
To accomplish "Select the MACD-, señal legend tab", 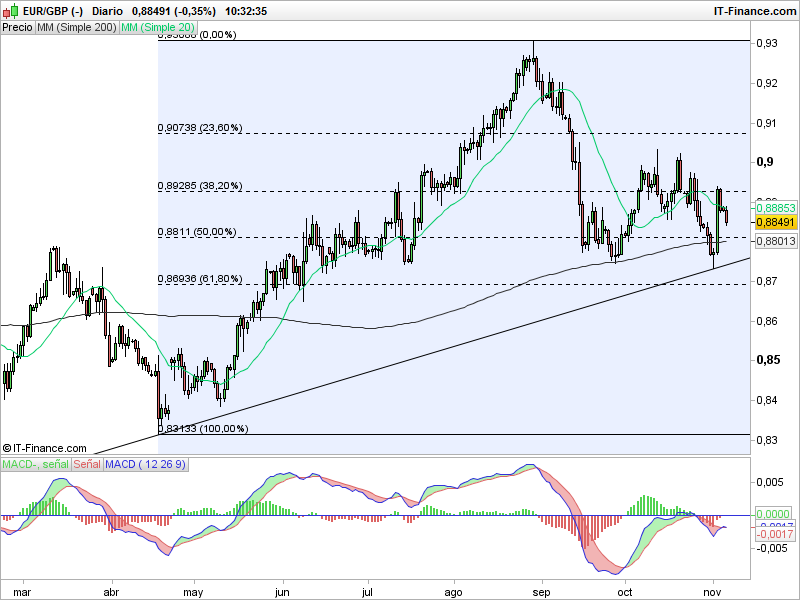I will coord(36,464).
